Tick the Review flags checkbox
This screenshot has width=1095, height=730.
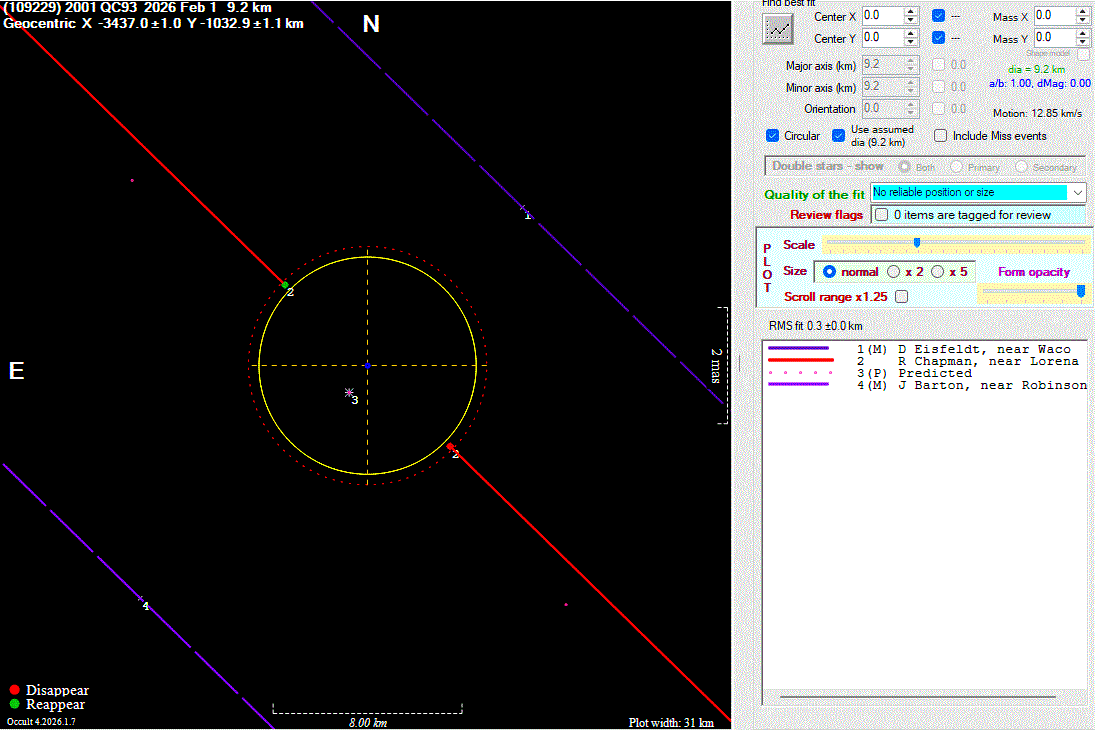881,215
